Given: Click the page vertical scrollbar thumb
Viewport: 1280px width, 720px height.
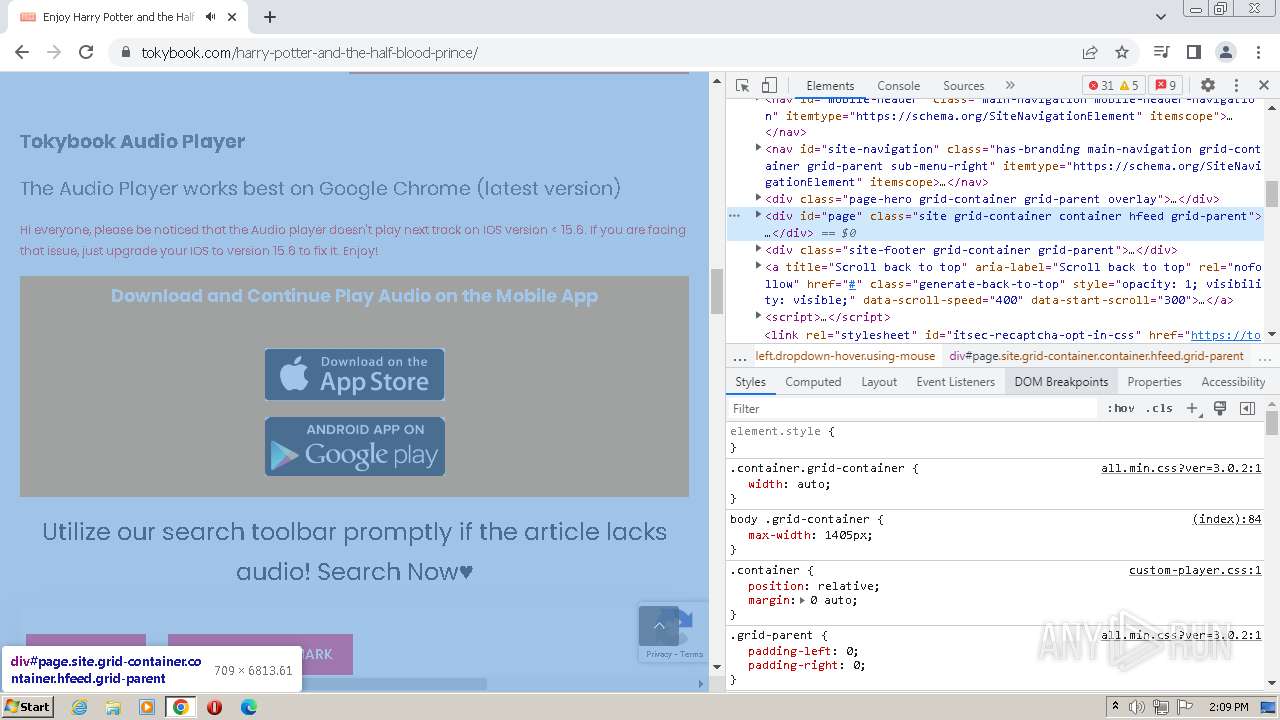Looking at the screenshot, I should click(x=716, y=291).
